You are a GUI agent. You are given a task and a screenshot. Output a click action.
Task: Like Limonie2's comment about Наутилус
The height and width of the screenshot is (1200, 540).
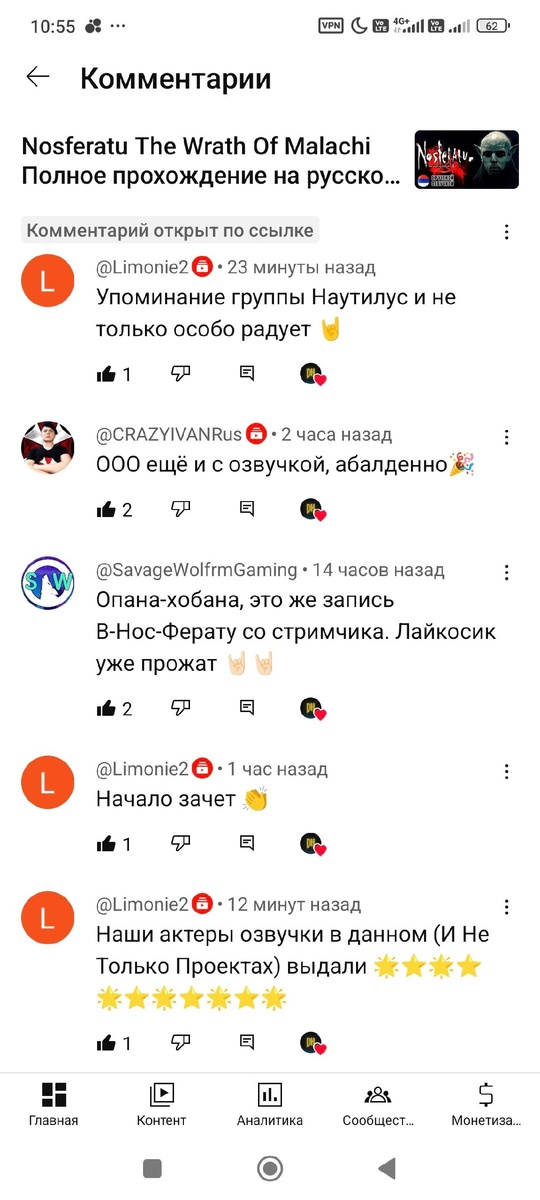click(x=107, y=373)
